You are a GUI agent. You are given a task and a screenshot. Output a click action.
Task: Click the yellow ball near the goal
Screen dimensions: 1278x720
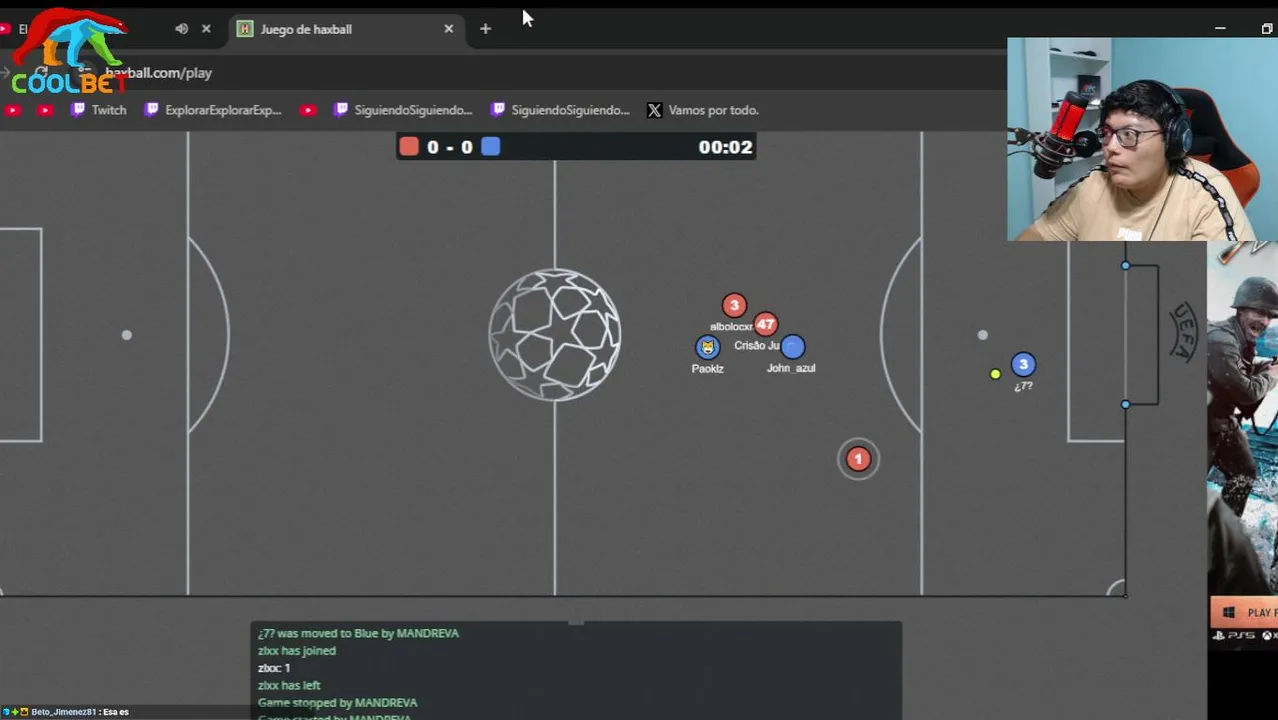coord(995,374)
